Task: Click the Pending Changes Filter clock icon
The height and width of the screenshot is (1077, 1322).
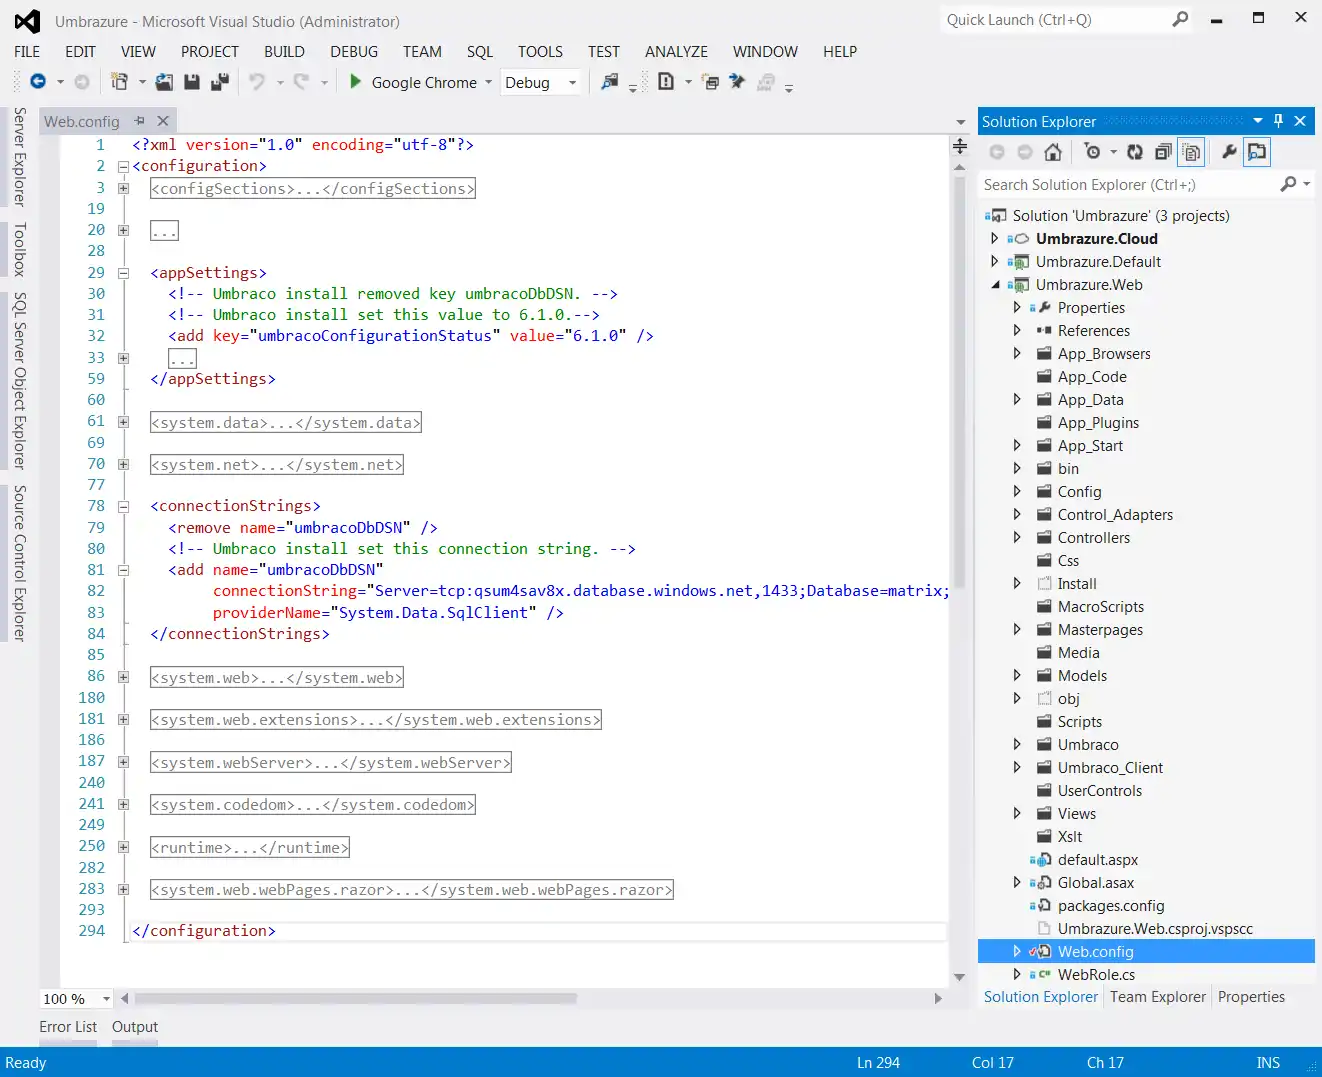Action: (x=1092, y=152)
